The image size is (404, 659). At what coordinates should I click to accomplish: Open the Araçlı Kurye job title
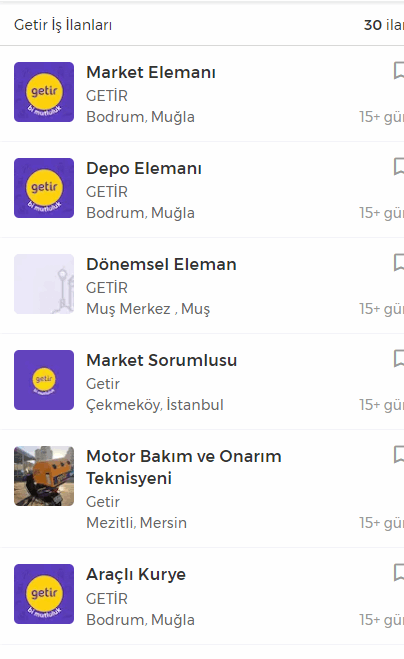coord(136,575)
